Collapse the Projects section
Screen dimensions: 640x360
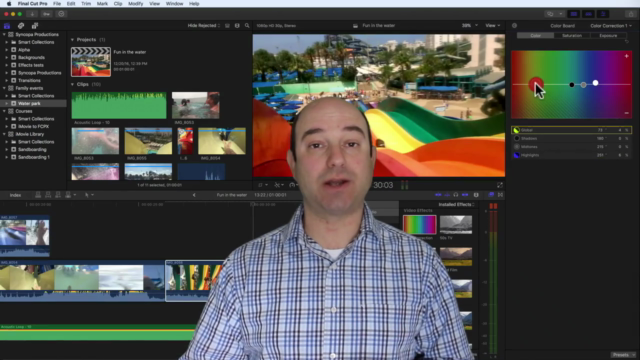pos(73,40)
